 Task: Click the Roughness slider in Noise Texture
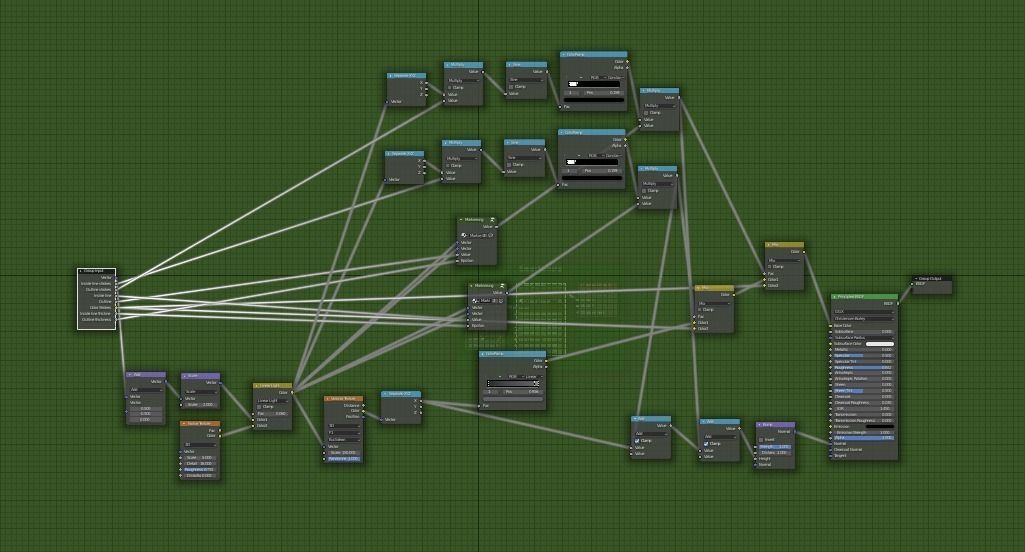point(200,470)
